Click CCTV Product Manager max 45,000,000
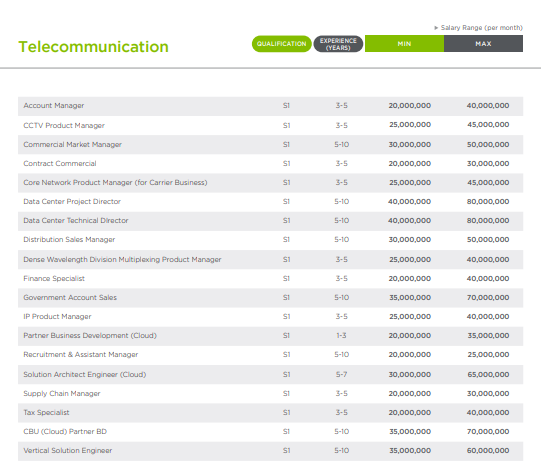This screenshot has width=541, height=474. point(488,125)
